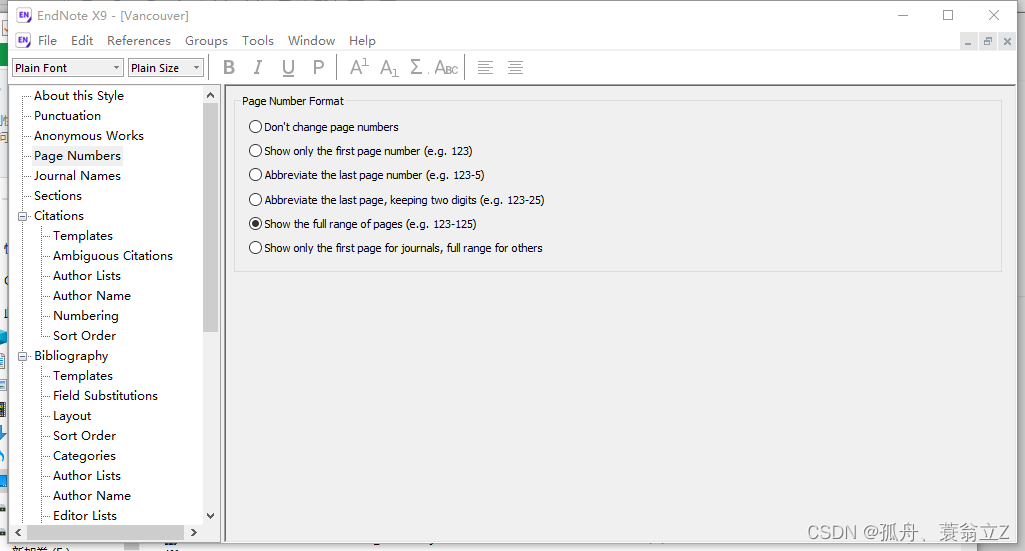Click the Plain text P icon
Image resolution: width=1025 pixels, height=551 pixels.
point(318,67)
